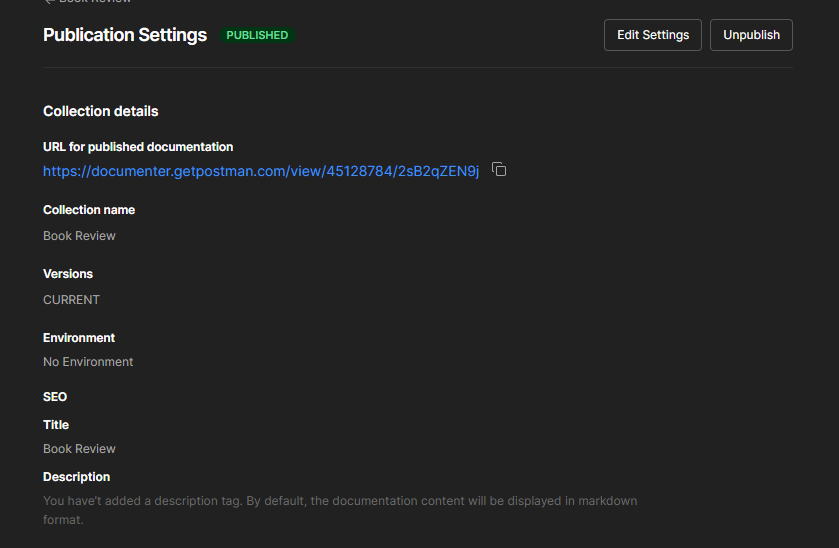Click the 'Collection name' label

89,210
